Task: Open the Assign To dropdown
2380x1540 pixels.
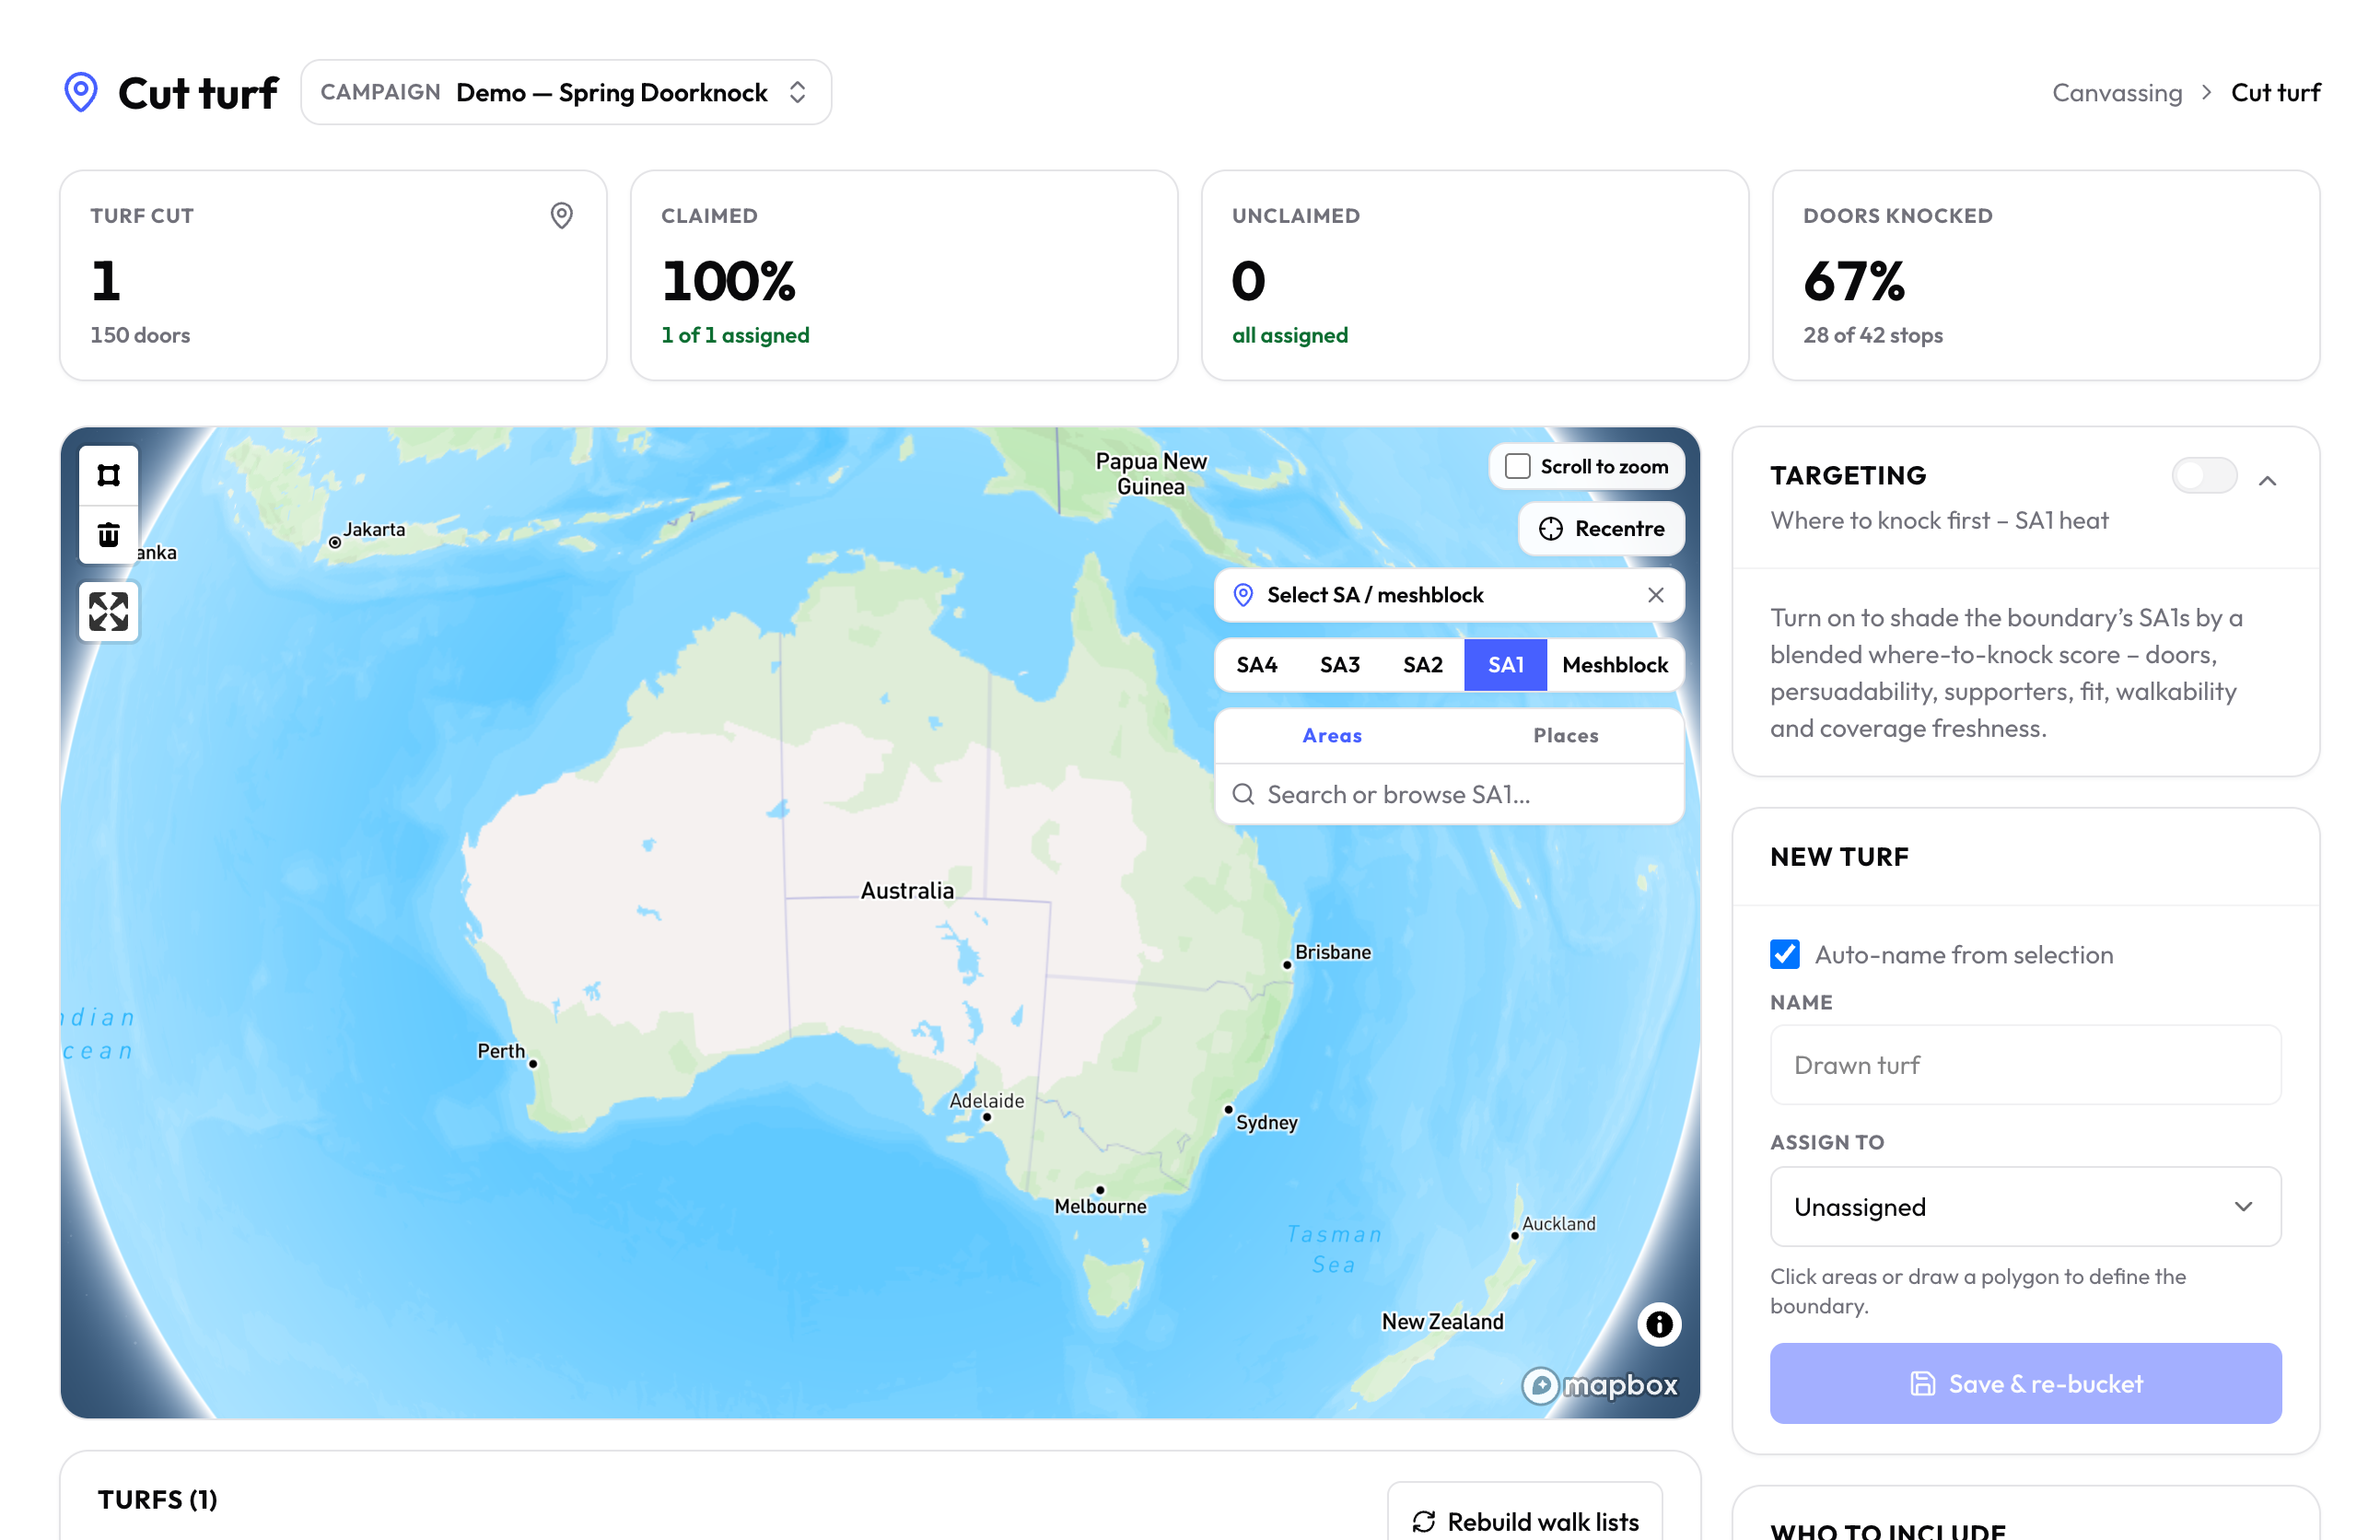Action: click(x=2025, y=1206)
